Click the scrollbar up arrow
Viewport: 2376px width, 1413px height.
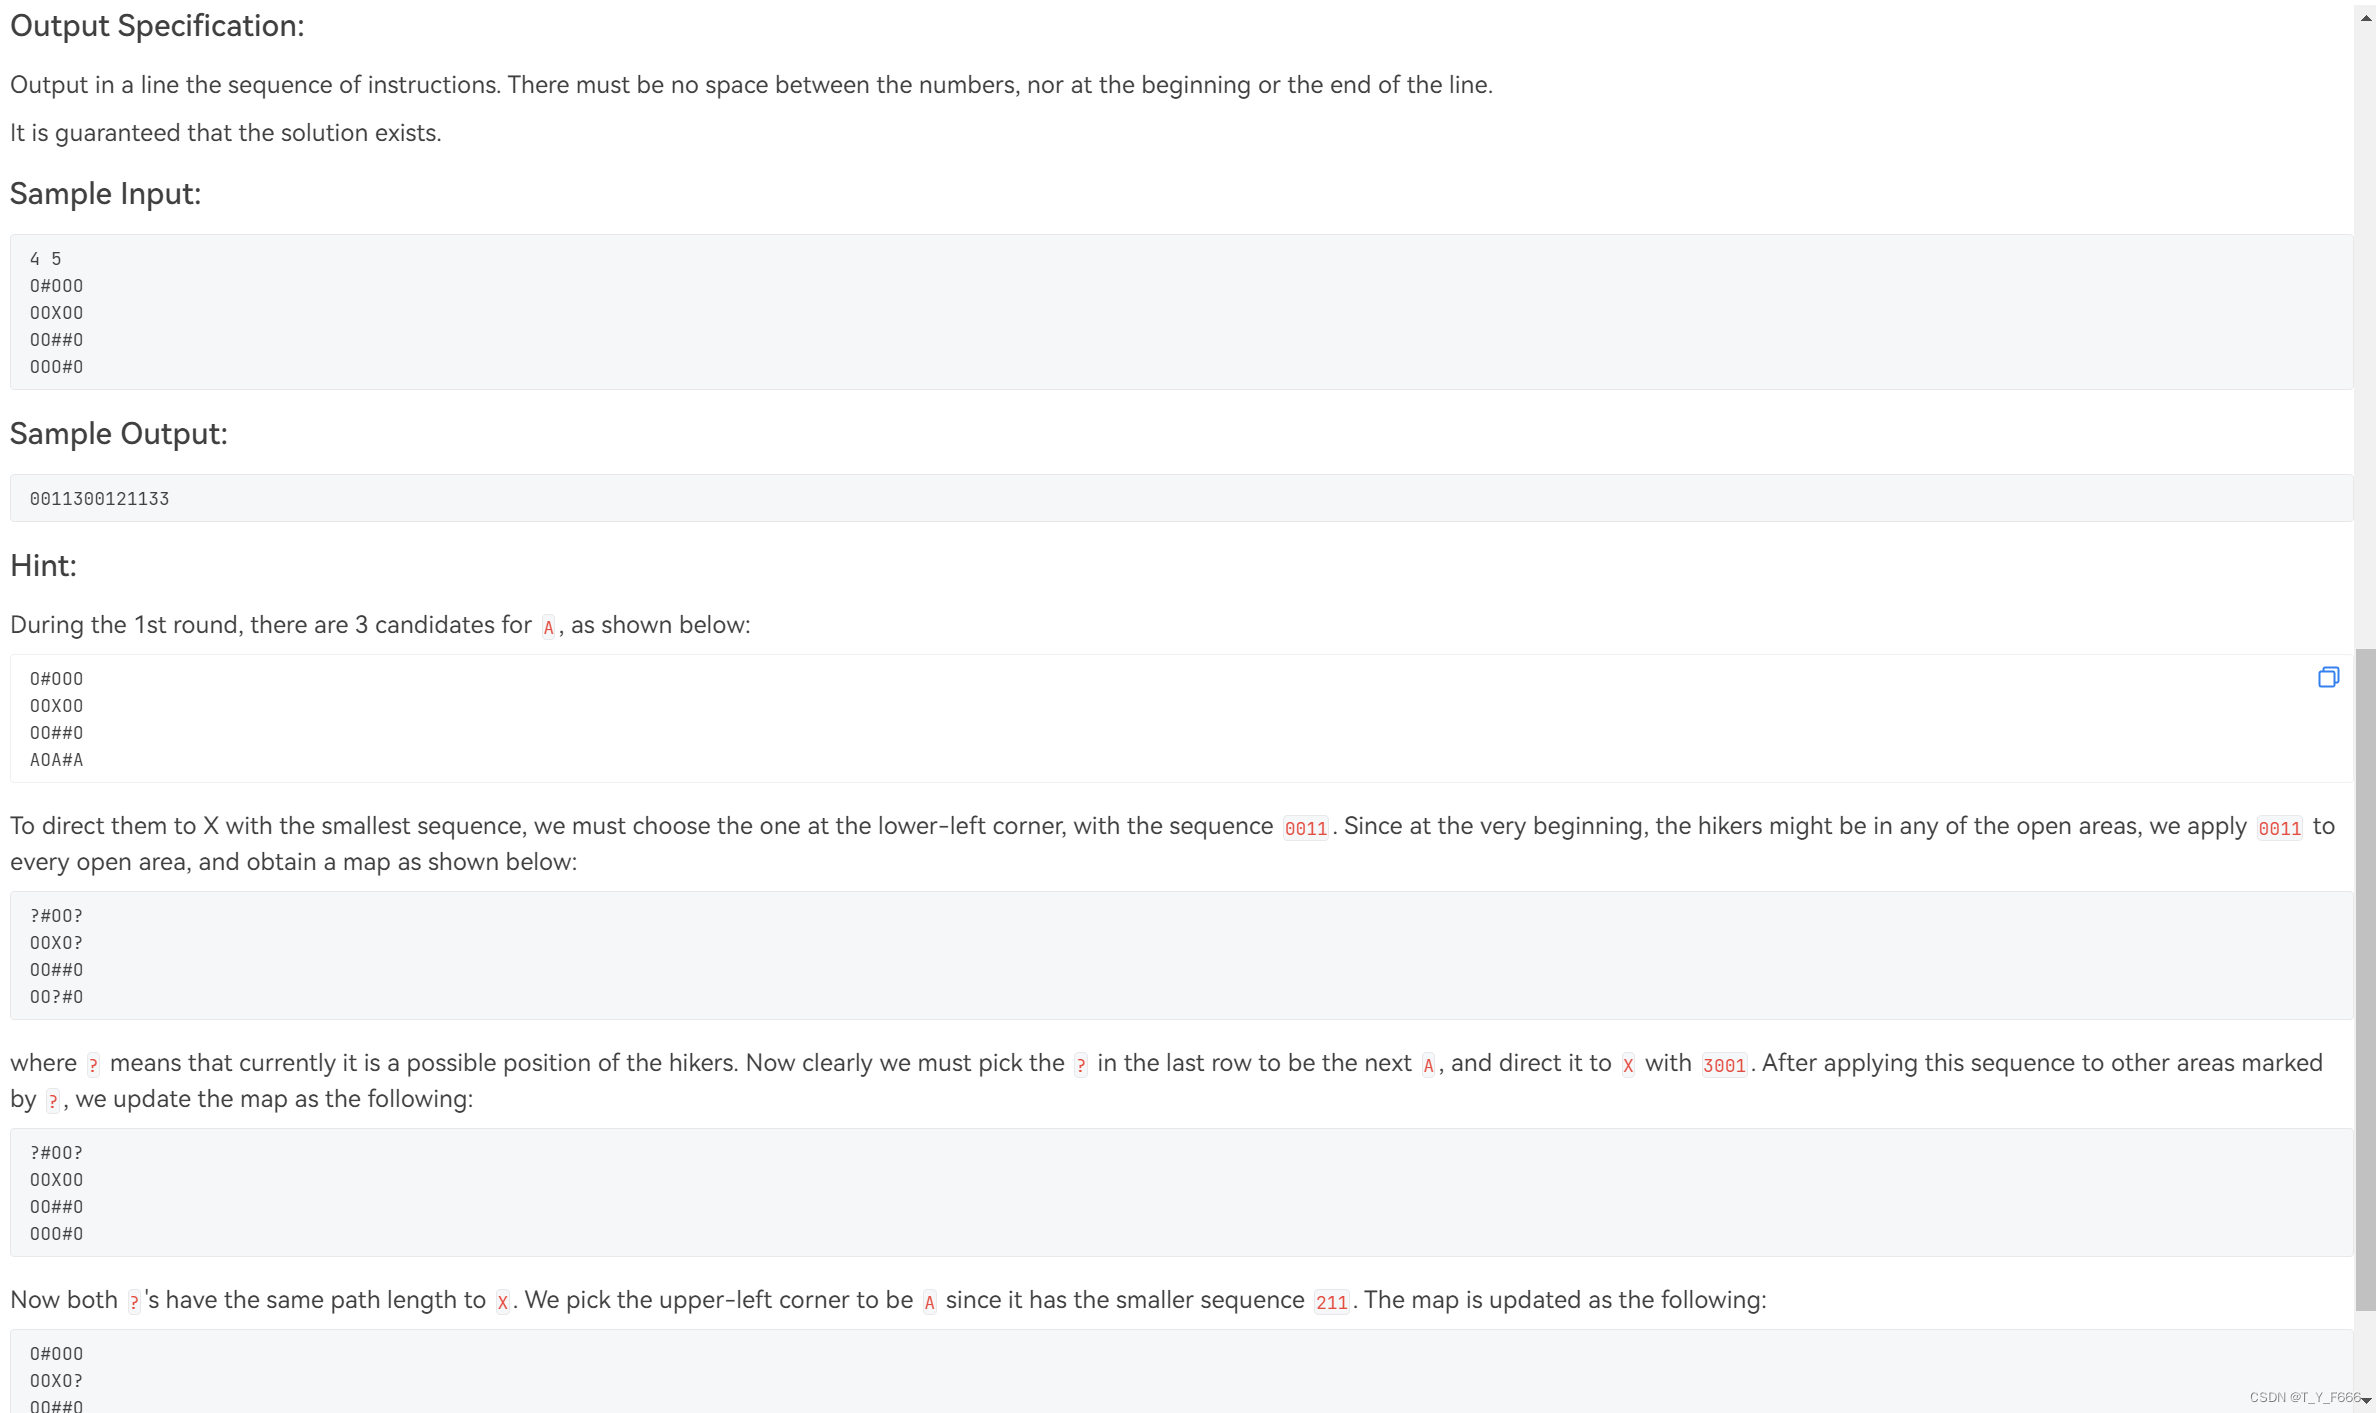(x=2365, y=17)
